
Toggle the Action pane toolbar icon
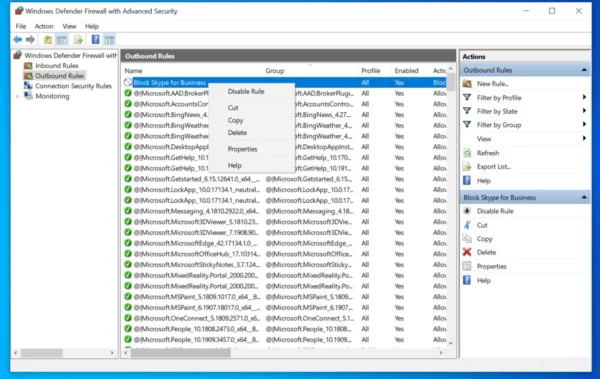(109, 39)
